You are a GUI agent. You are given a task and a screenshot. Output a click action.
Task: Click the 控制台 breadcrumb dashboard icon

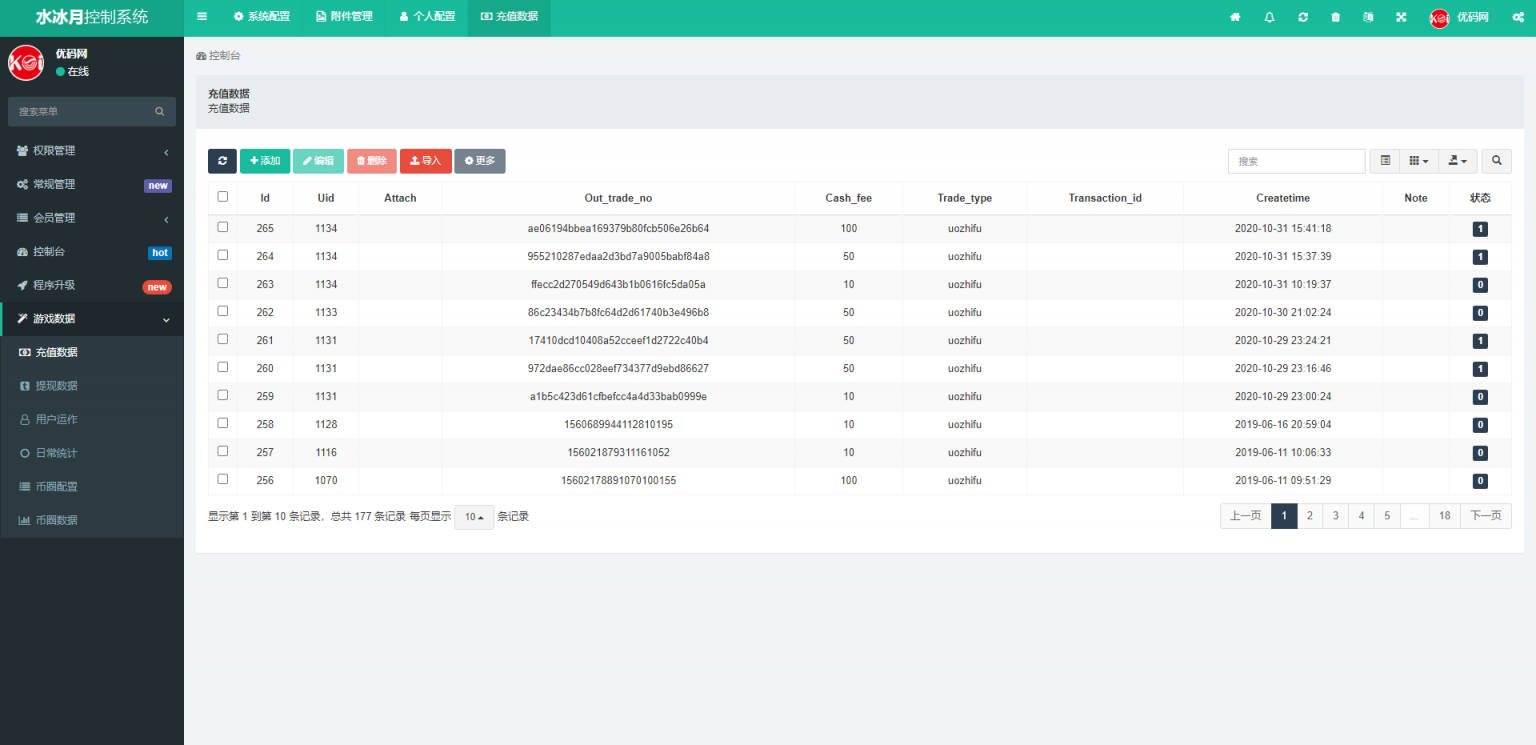tap(201, 57)
